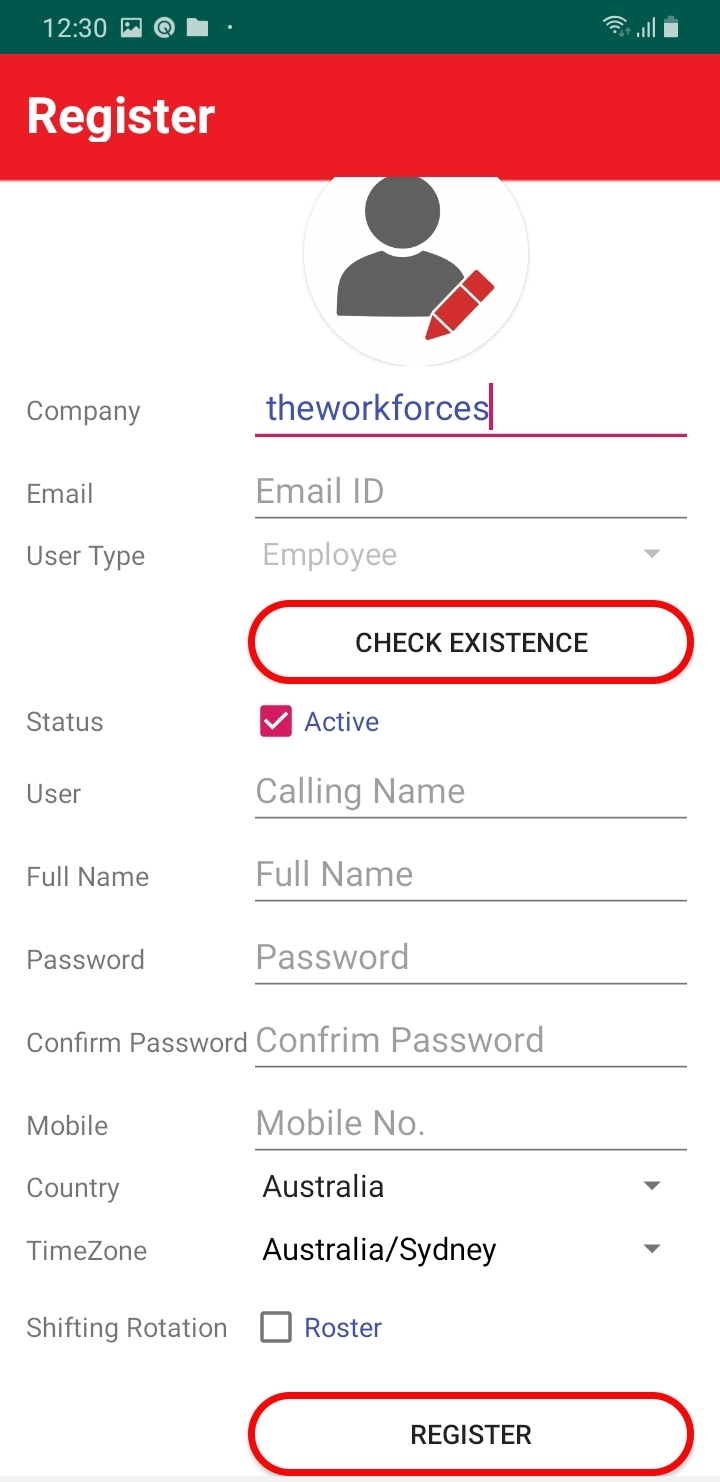Tap the circular Q notification icon
This screenshot has height=1482, width=720.
pos(164,28)
